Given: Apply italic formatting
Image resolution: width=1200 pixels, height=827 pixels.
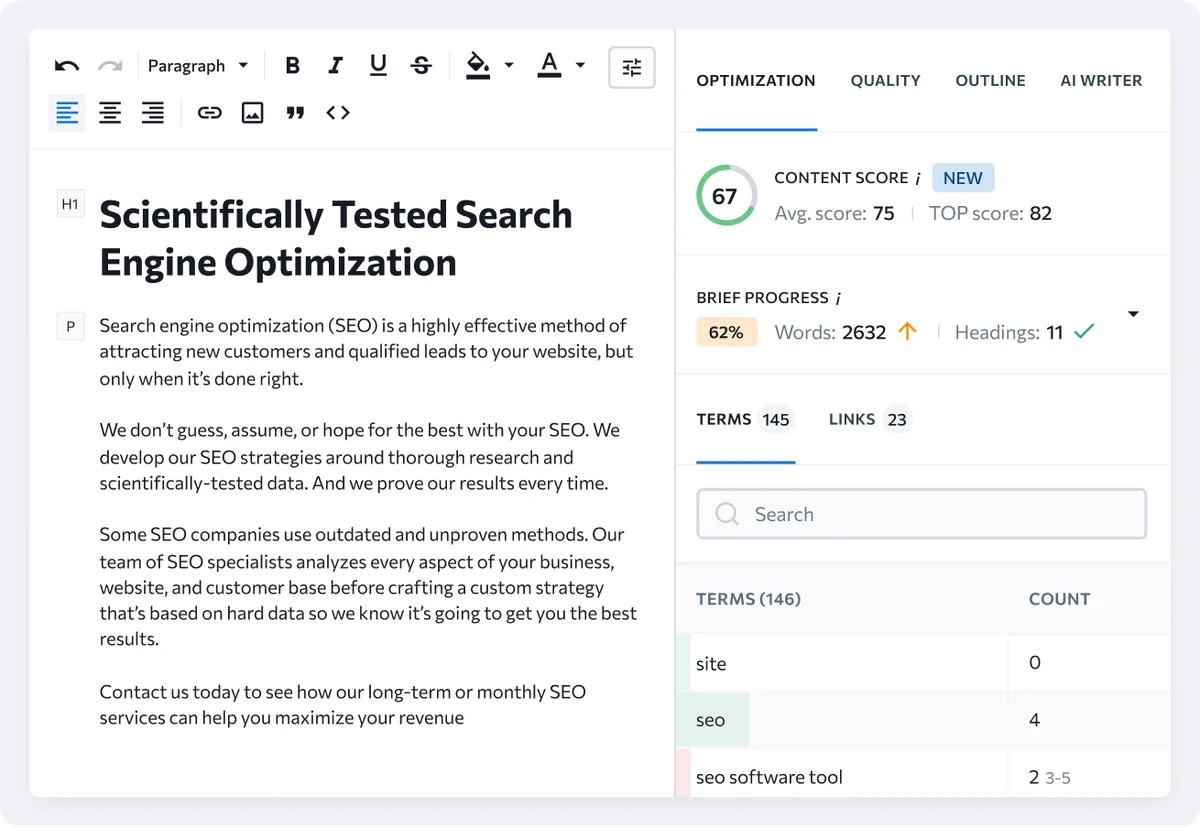Looking at the screenshot, I should [335, 64].
